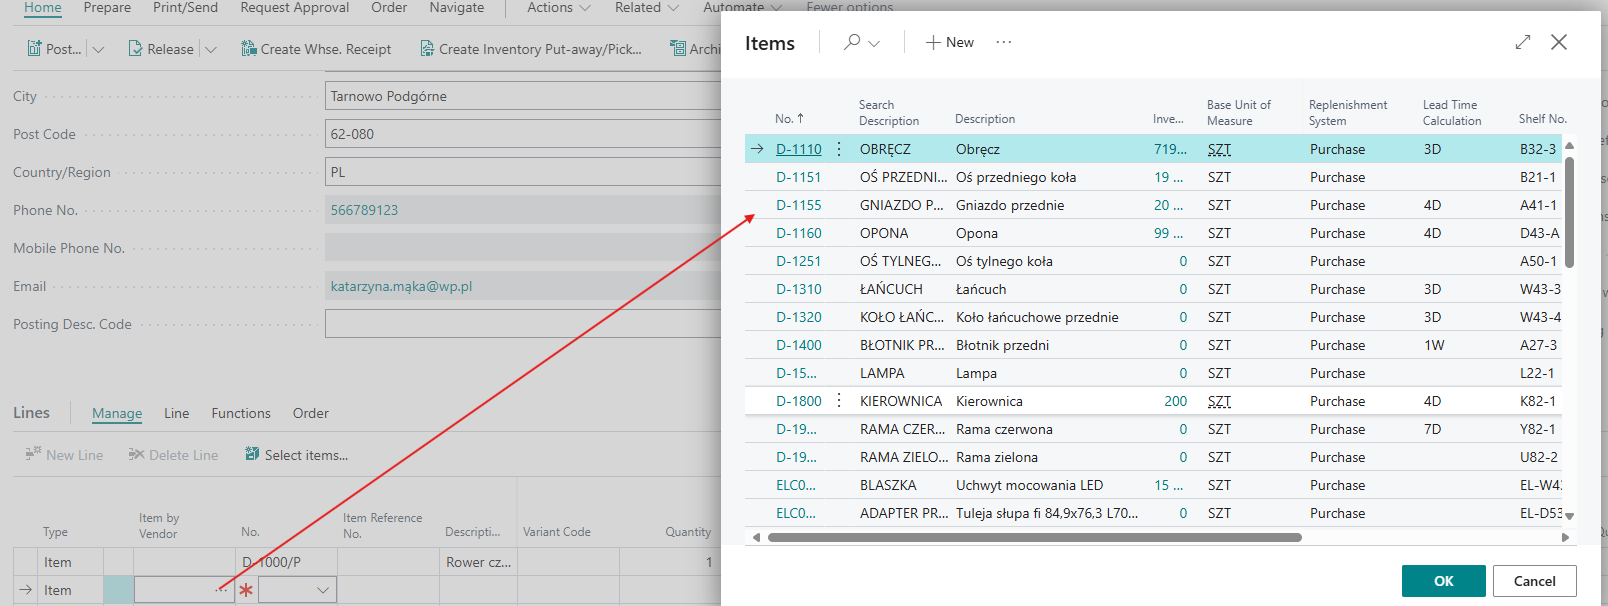Image resolution: width=1608 pixels, height=606 pixels.
Task: Switch to the Functions tab in Lines
Action: tap(241, 413)
